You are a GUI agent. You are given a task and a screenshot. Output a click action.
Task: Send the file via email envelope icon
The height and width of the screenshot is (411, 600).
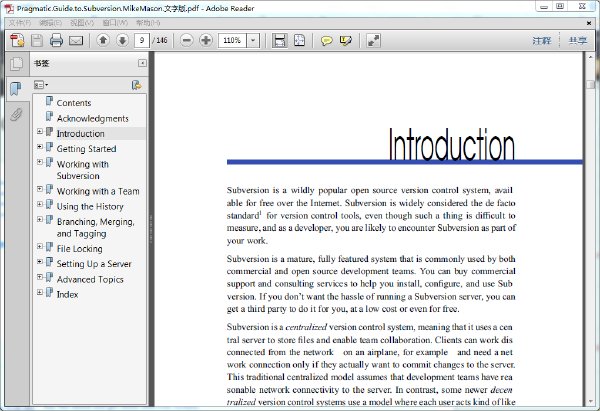pos(76,40)
